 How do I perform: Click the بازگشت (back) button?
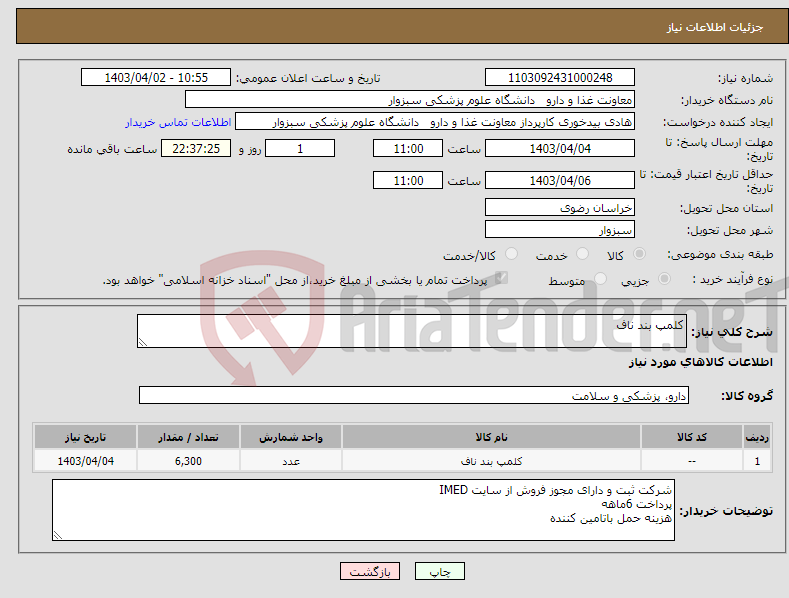pos(370,571)
